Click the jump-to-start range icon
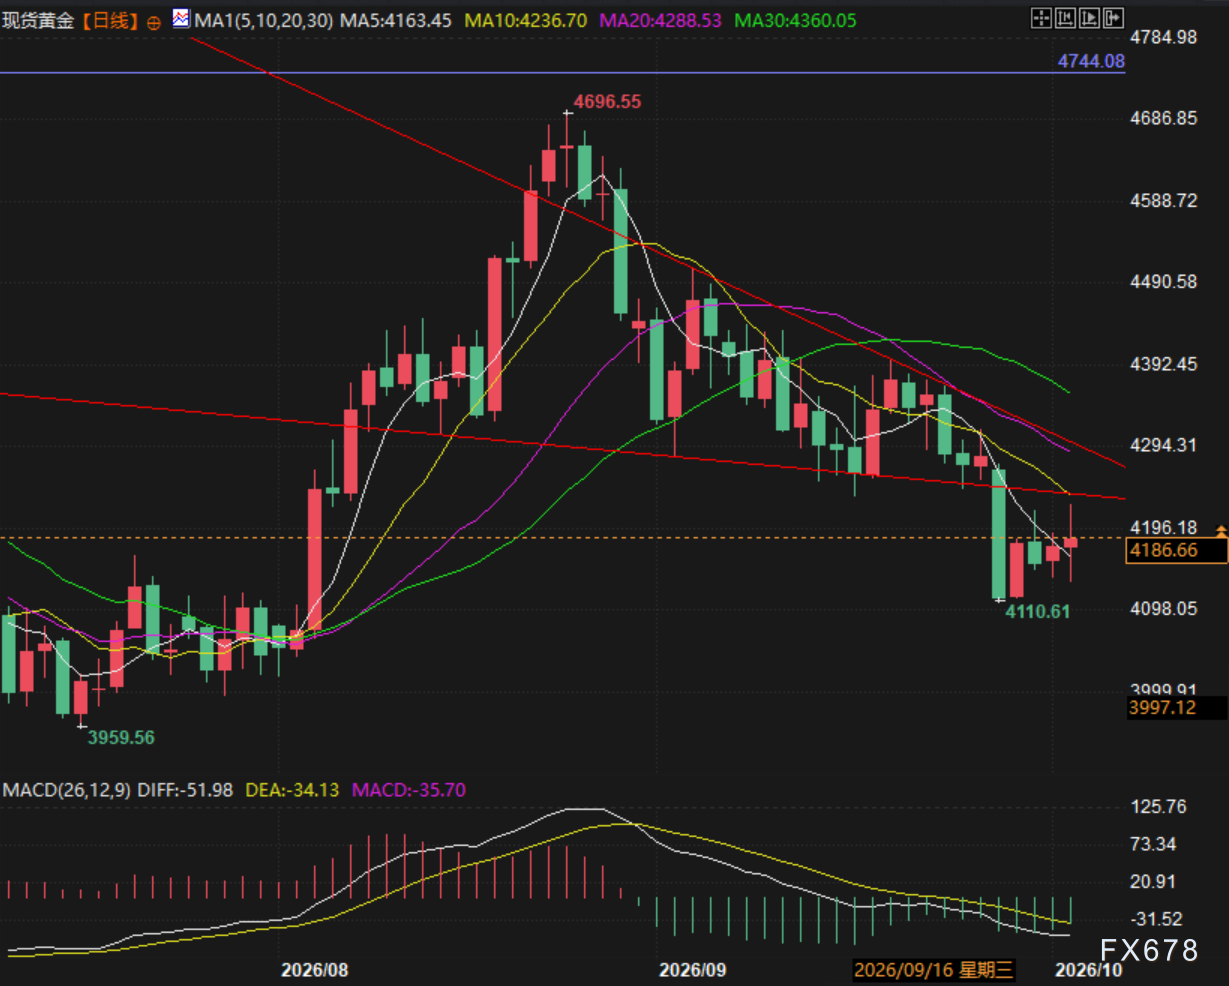 point(1066,17)
